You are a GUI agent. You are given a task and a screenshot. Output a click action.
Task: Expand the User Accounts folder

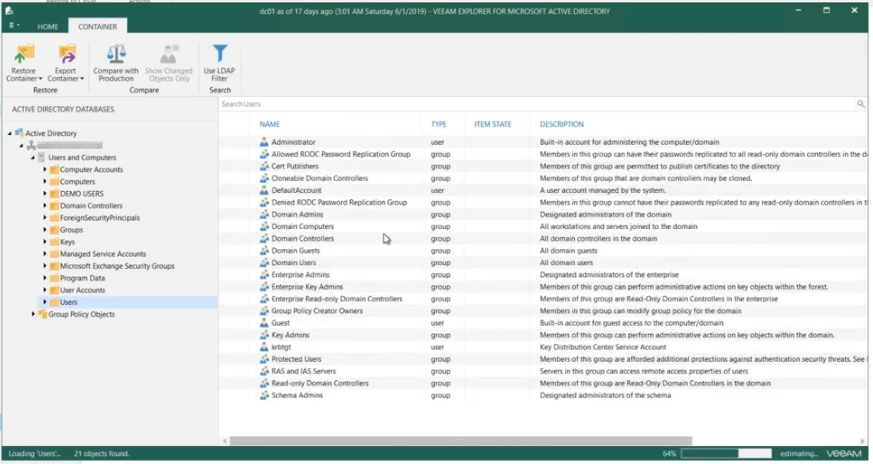pos(45,290)
